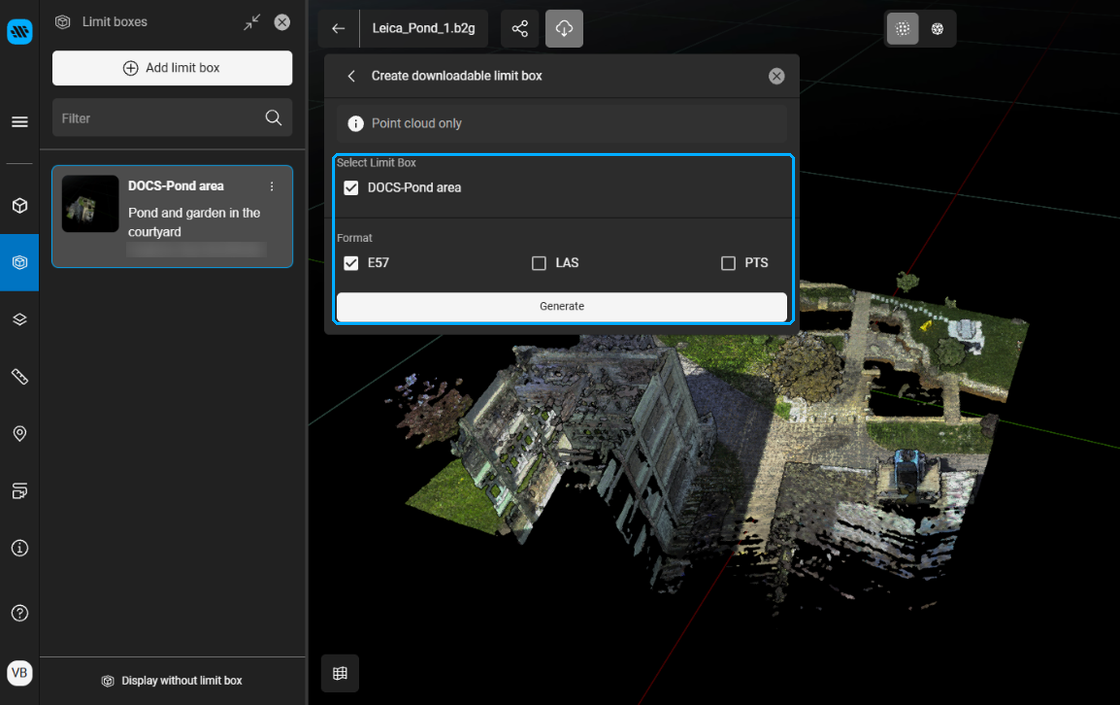Select the point cloud view mode icon
Screen dimensions: 1120x705
coord(903,29)
